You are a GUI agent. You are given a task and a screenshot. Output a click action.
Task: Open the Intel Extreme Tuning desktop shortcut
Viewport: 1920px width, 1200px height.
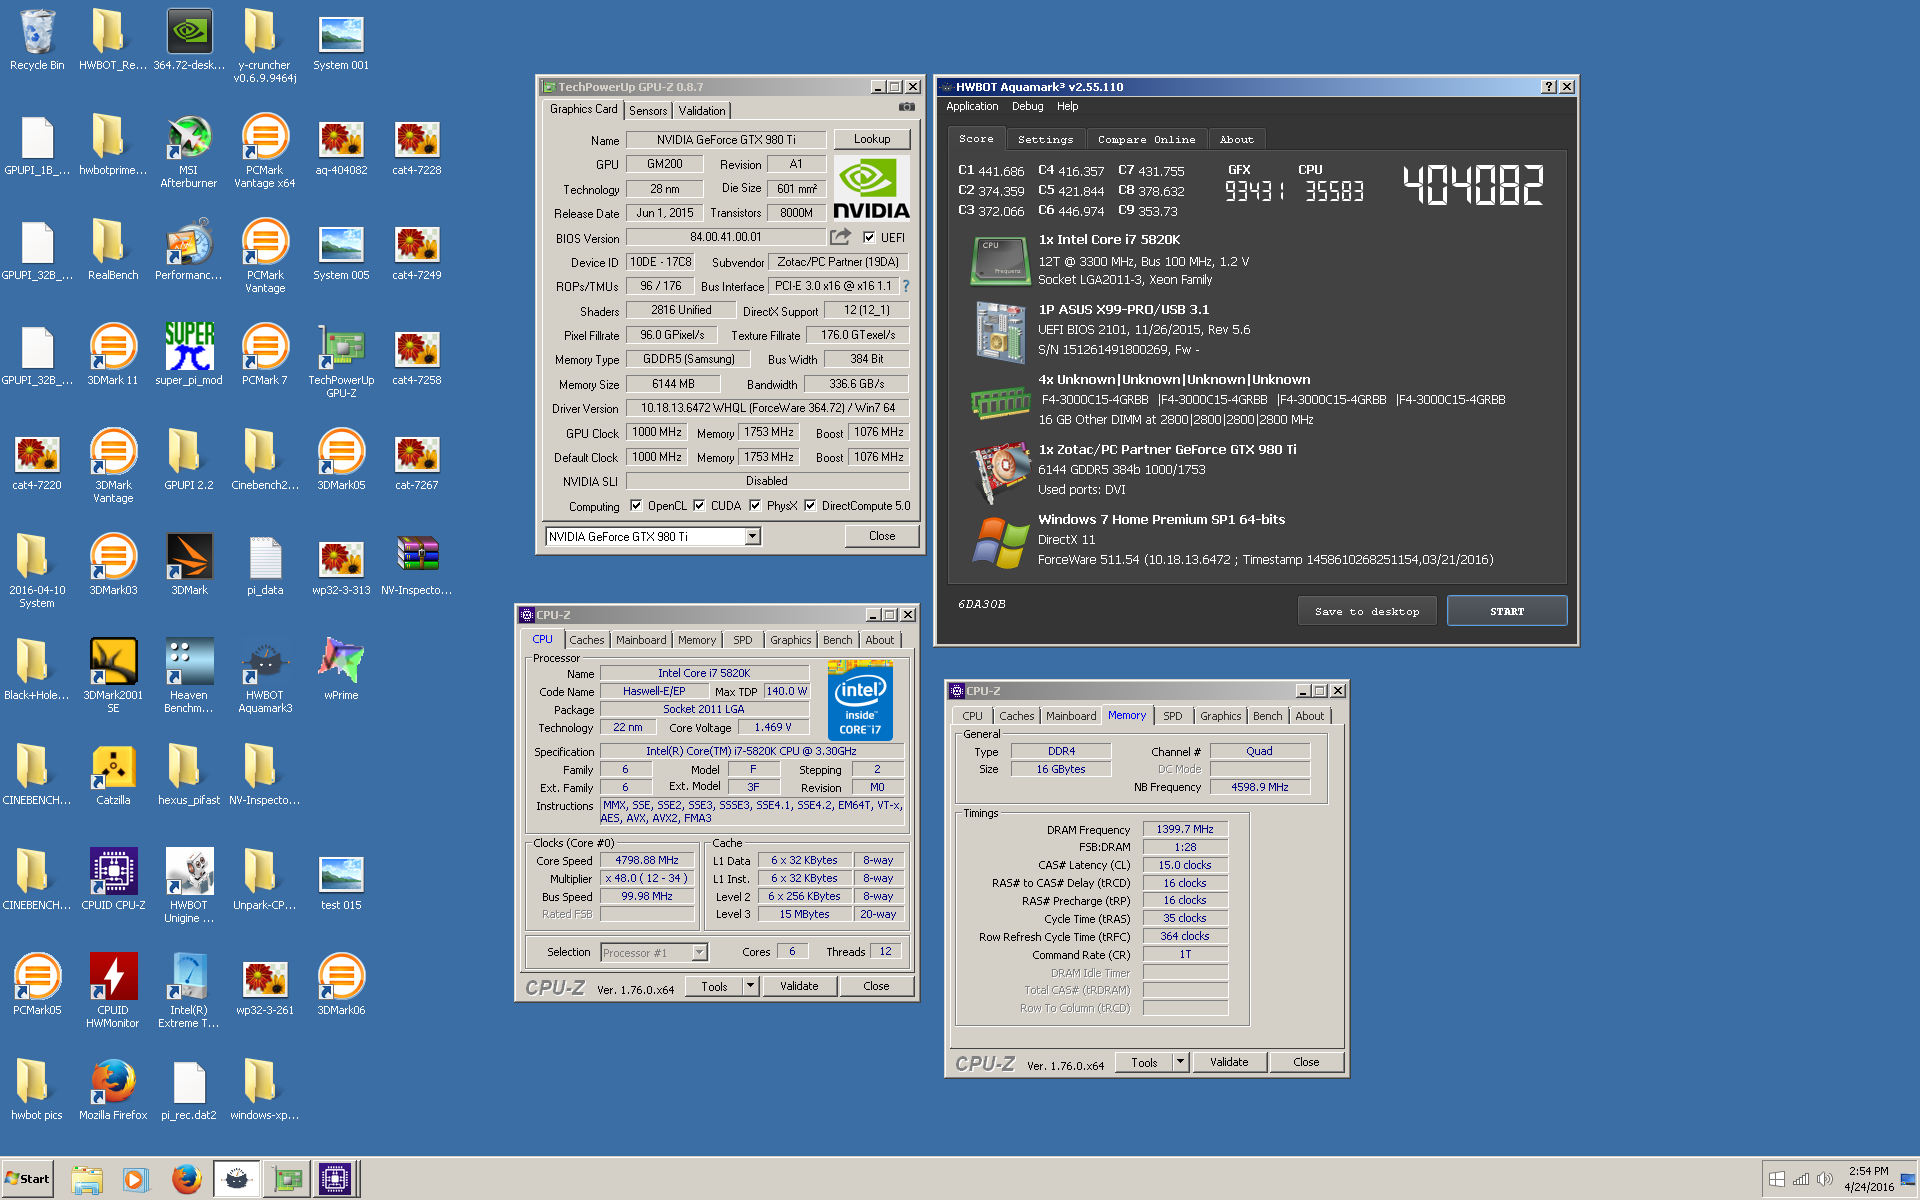189,991
